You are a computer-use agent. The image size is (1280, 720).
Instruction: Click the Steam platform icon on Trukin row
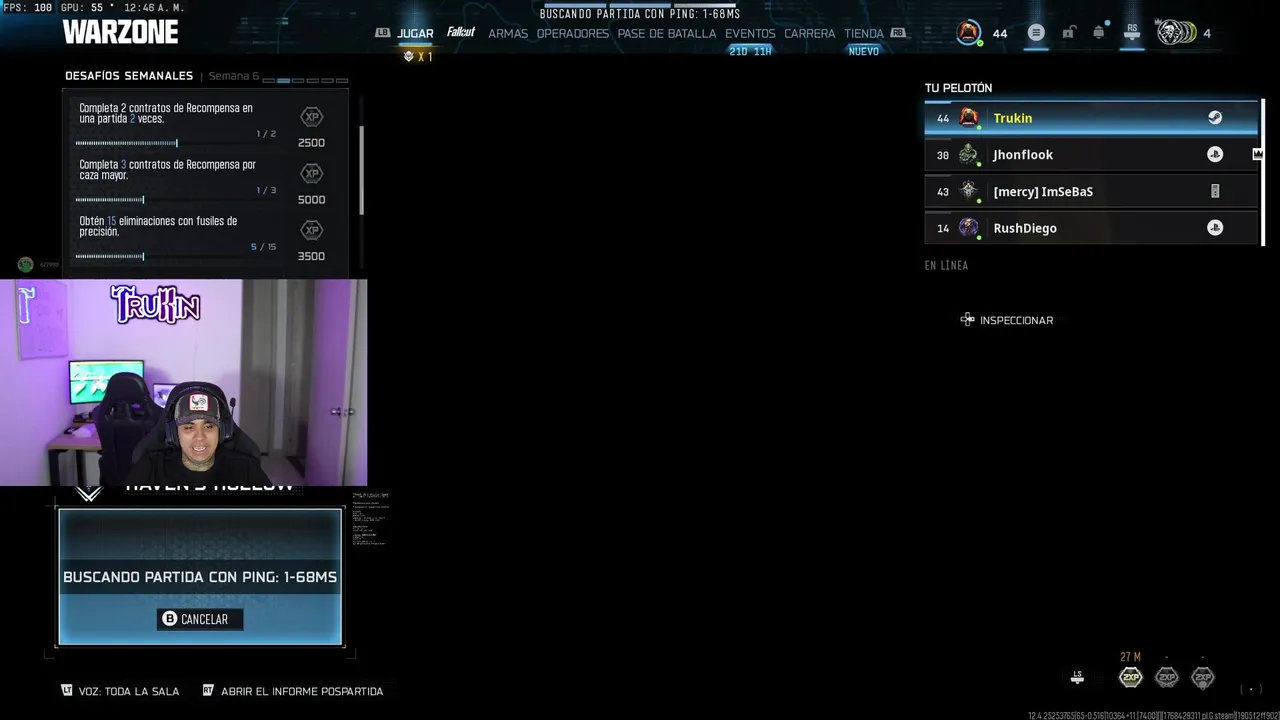(1215, 118)
